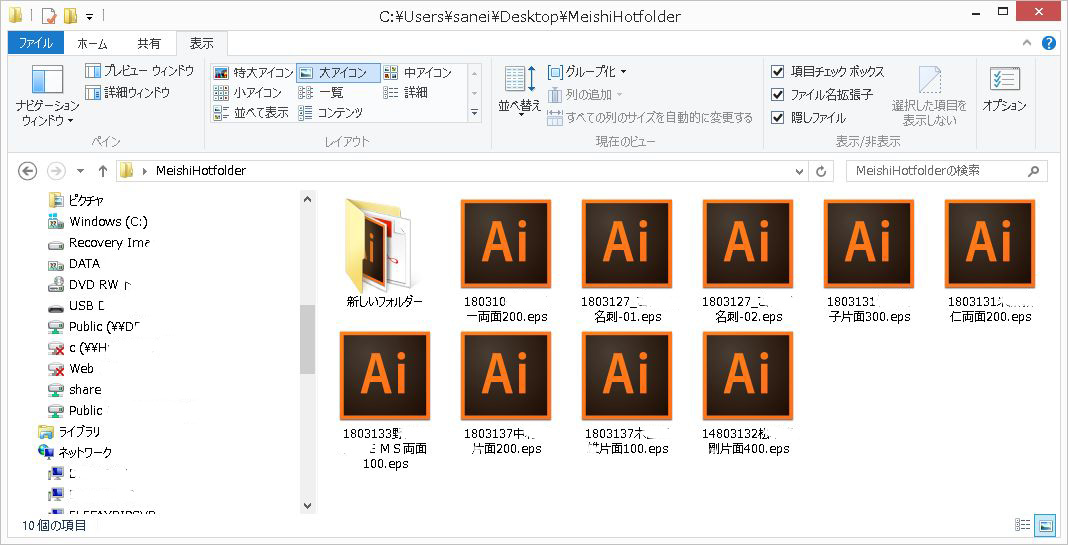Select the 名刺-02.eps file
This screenshot has width=1068, height=545.
click(748, 260)
